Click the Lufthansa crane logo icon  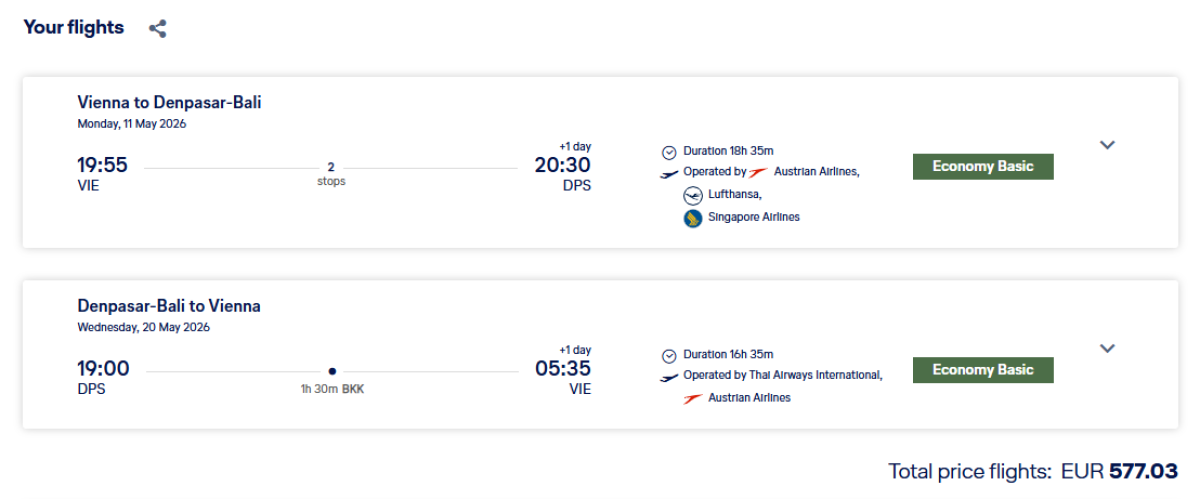692,195
